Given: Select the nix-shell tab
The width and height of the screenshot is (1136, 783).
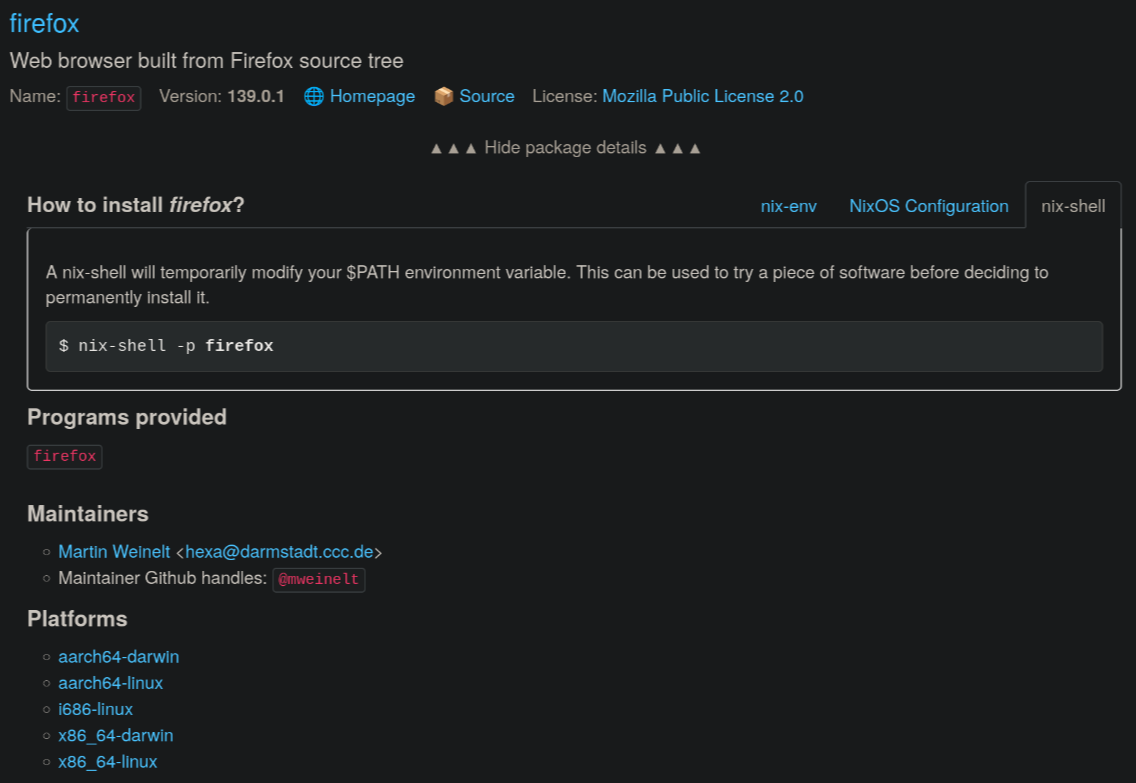Looking at the screenshot, I should [1073, 206].
